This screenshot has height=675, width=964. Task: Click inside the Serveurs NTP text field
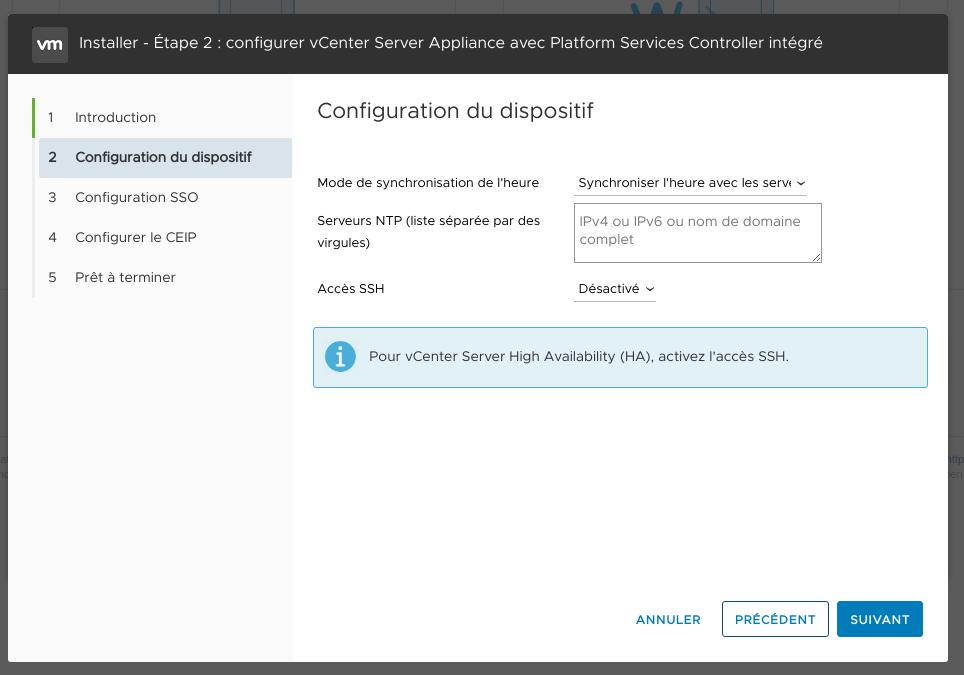pos(698,233)
